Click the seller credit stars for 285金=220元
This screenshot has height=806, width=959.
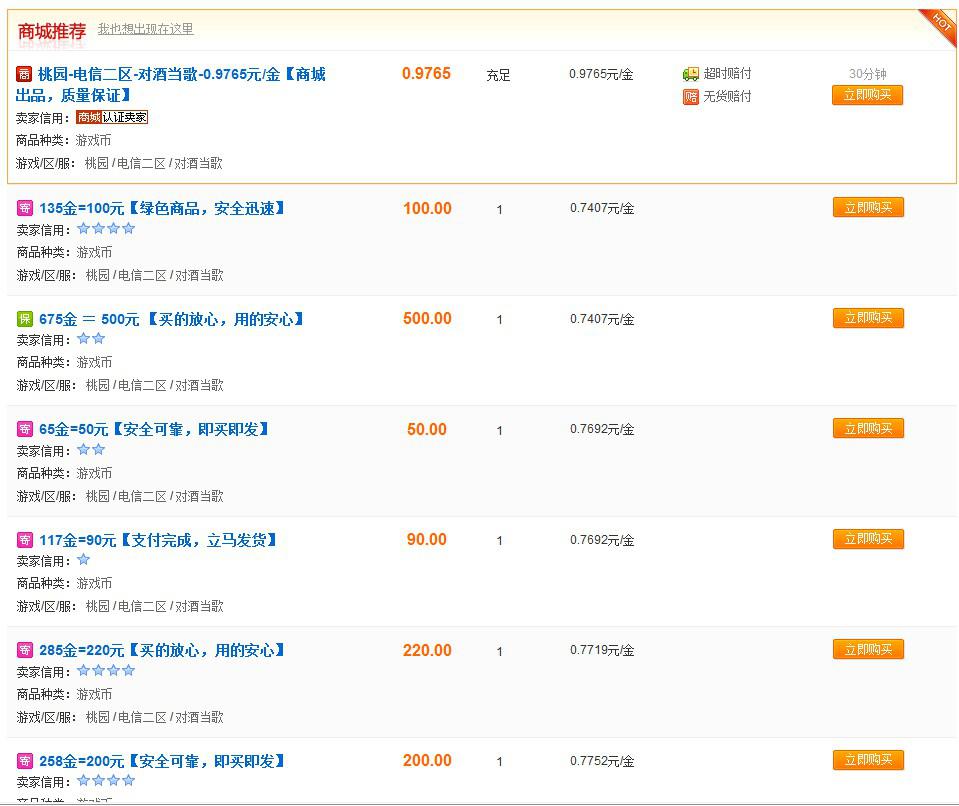[106, 670]
